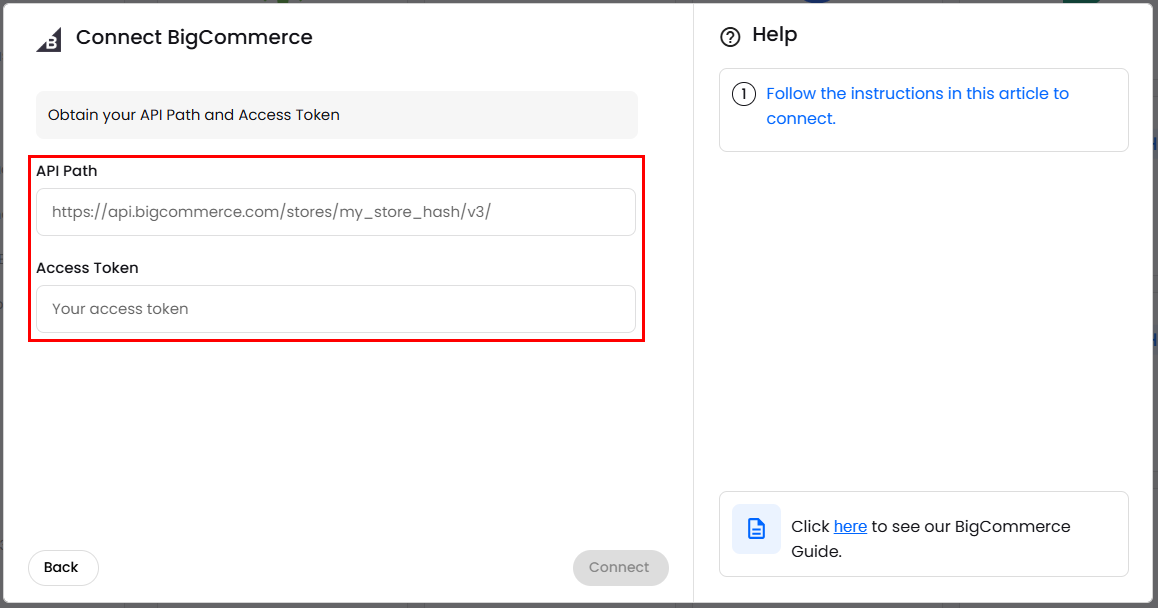Focus the Access Token input field

tap(335, 309)
